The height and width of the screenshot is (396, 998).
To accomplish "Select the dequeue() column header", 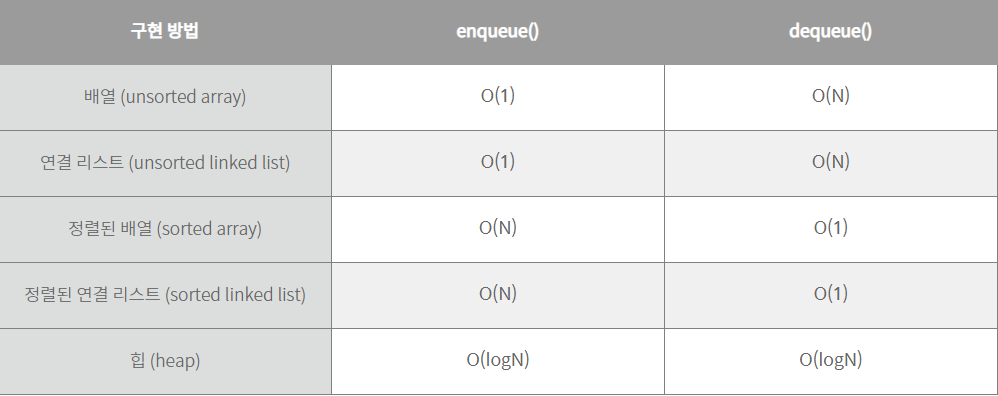I will (831, 32).
